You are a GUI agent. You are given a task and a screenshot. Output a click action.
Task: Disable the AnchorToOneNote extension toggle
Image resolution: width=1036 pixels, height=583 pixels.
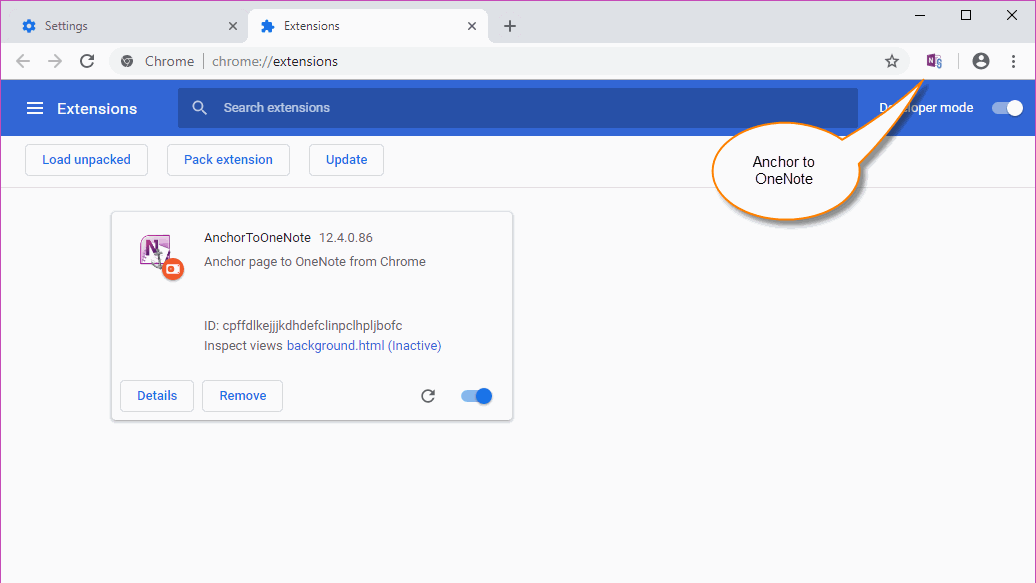(x=476, y=396)
